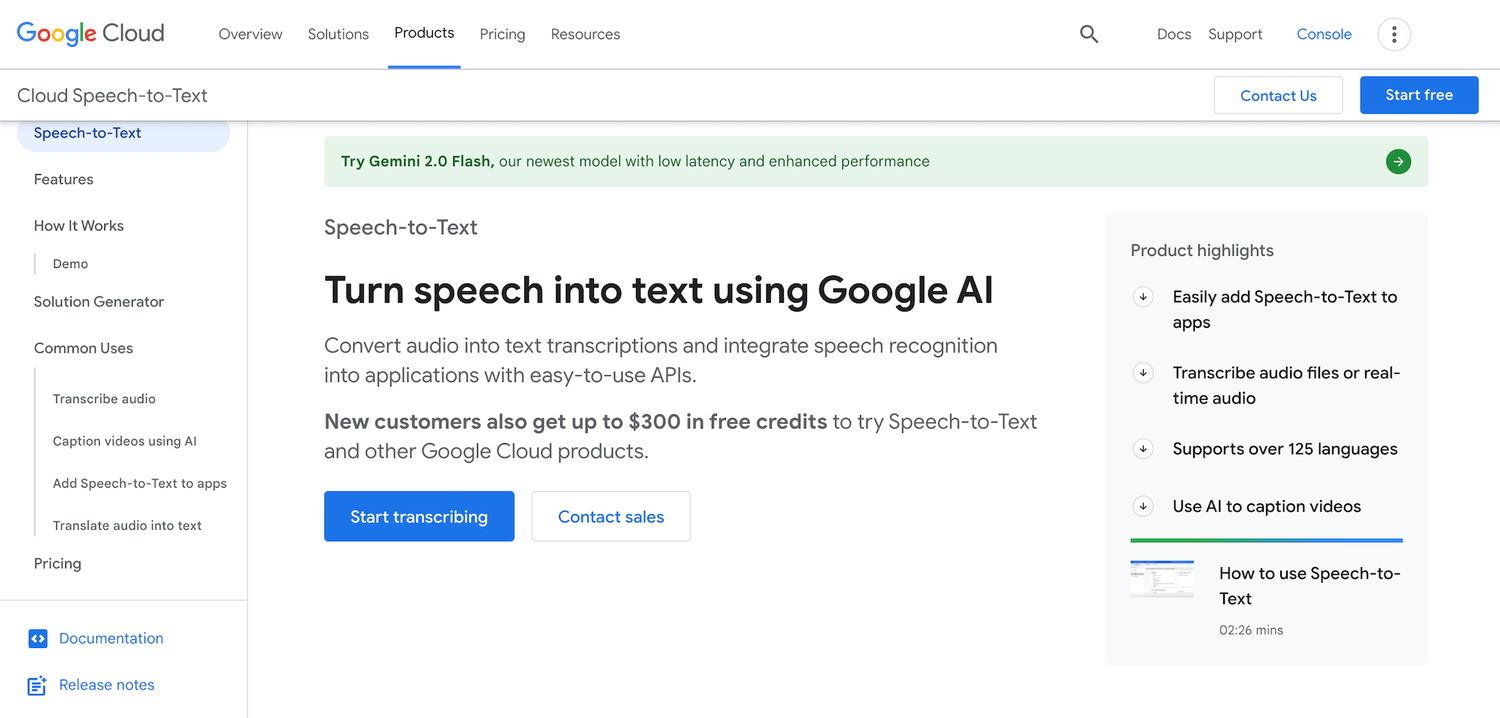This screenshot has height=718, width=1500.
Task: Click the 02:26 mins duration text
Action: (1251, 630)
